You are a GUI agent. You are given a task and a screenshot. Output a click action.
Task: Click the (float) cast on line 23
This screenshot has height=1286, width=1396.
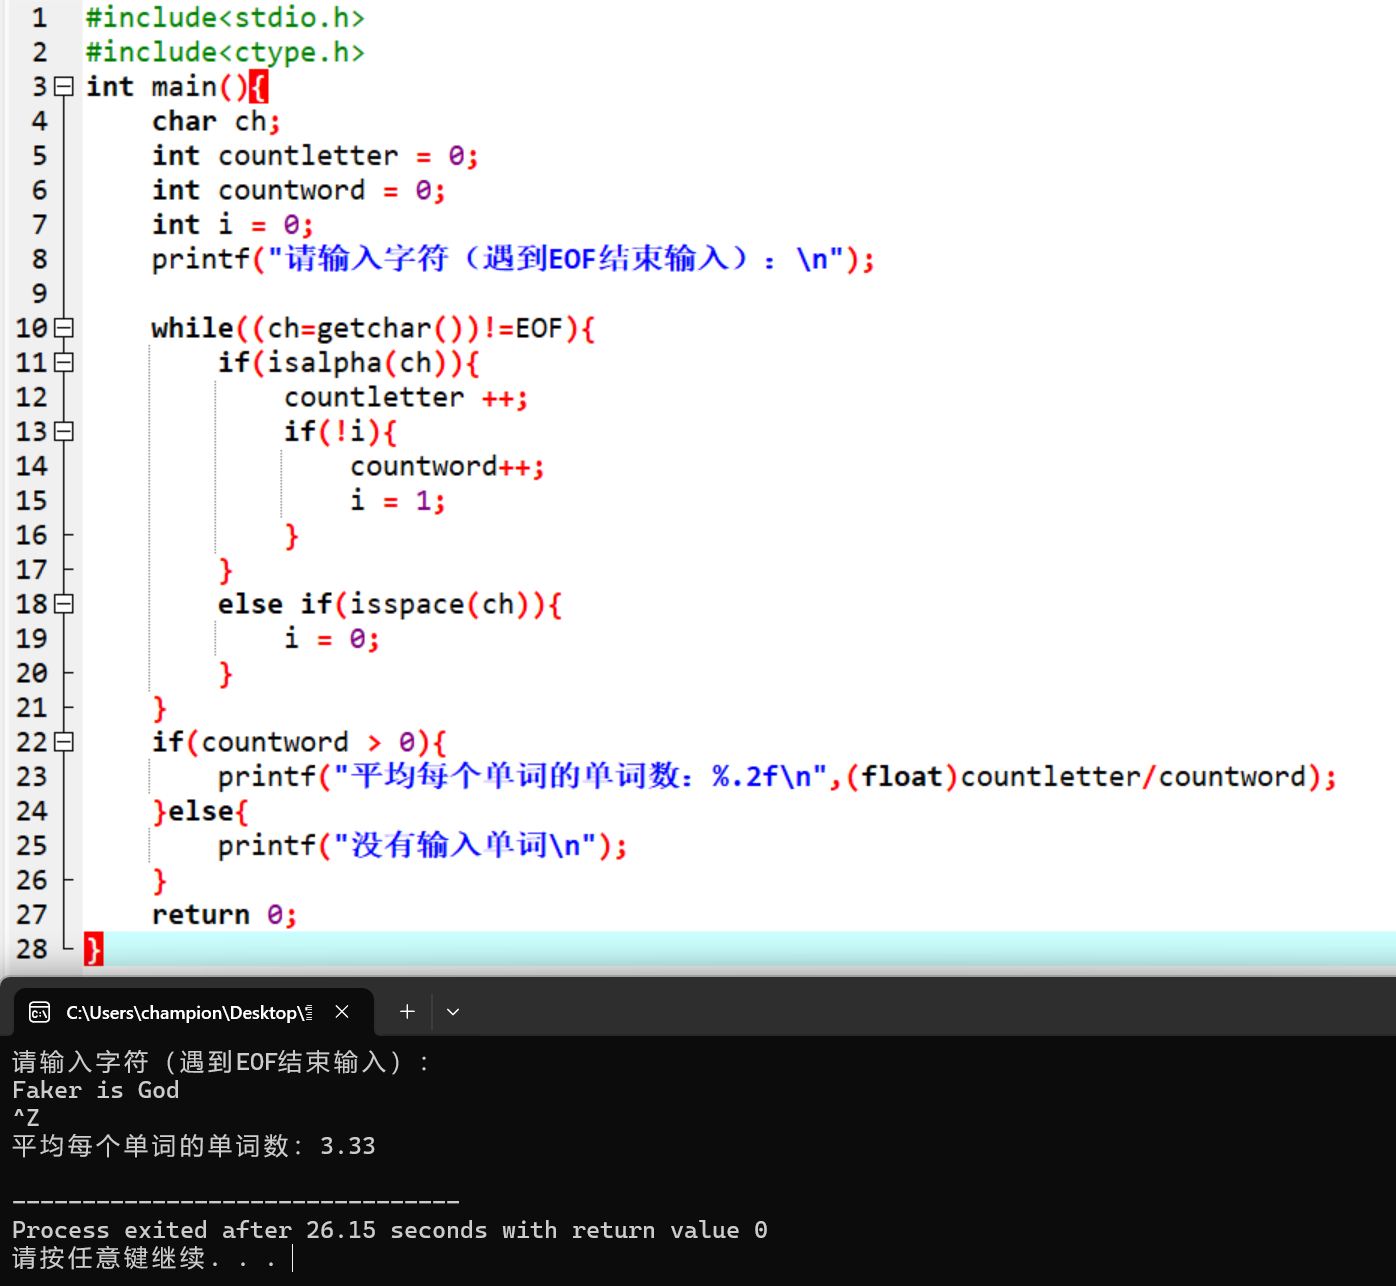click(x=903, y=777)
